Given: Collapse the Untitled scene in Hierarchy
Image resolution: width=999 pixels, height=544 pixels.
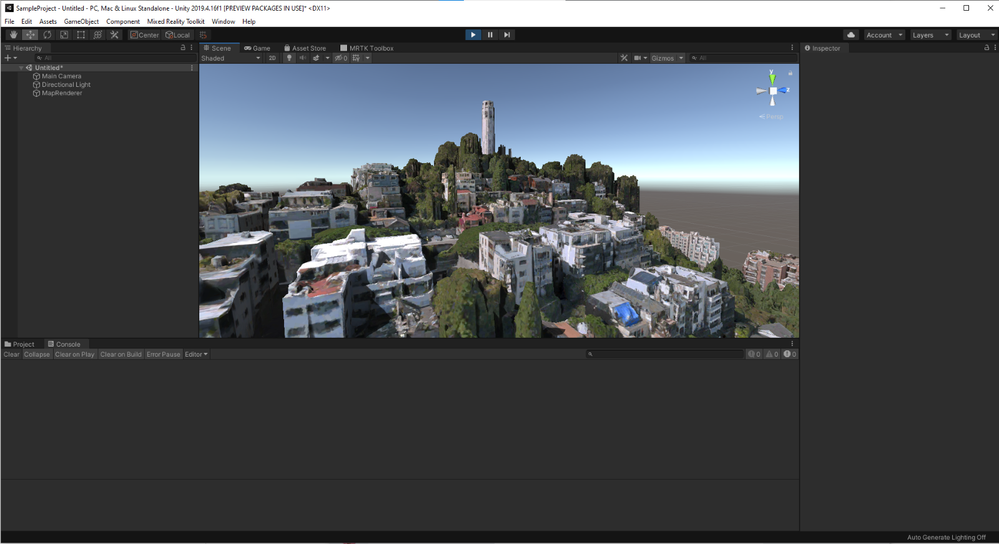Looking at the screenshot, I should click(x=21, y=68).
